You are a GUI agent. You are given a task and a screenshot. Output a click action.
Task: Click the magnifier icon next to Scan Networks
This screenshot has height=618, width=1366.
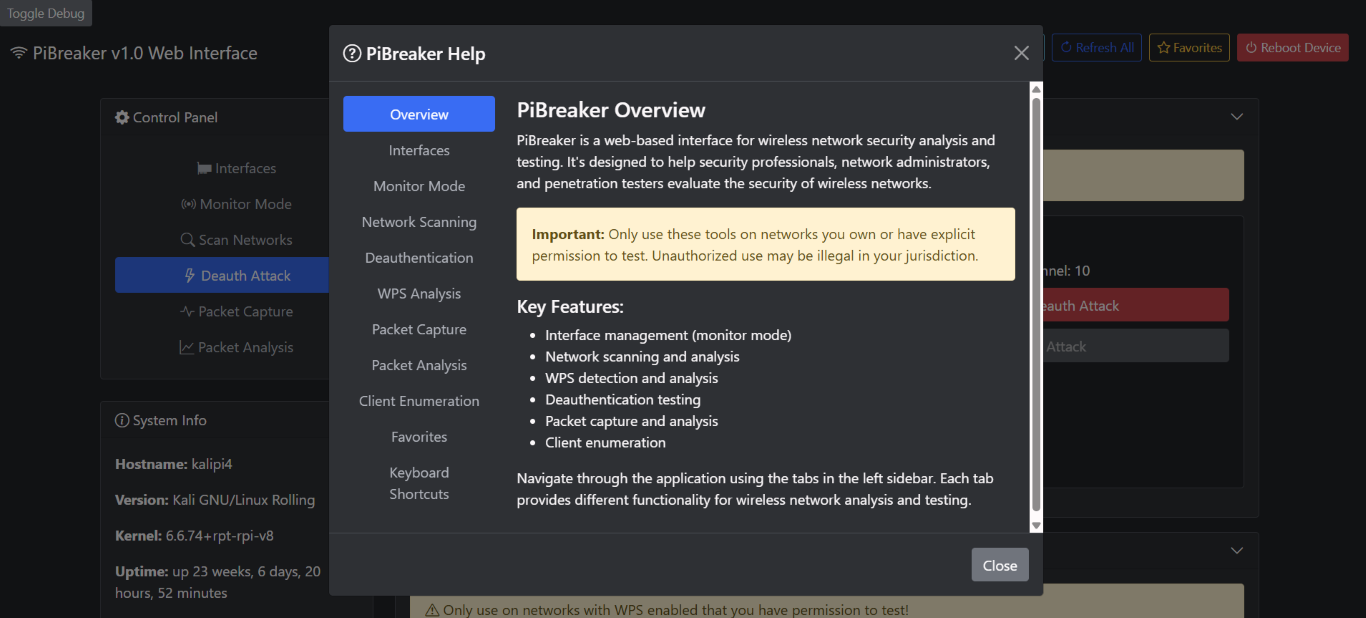tap(187, 240)
